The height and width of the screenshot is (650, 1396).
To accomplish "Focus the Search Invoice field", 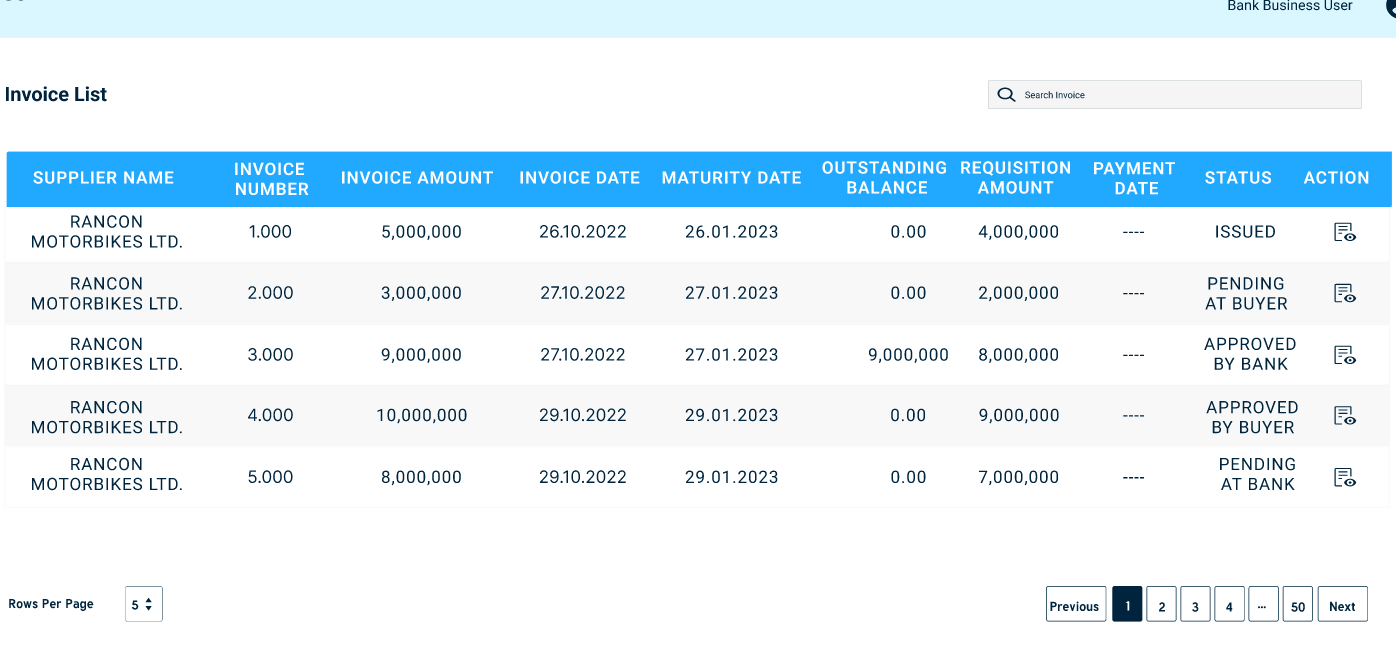I will click(1175, 95).
